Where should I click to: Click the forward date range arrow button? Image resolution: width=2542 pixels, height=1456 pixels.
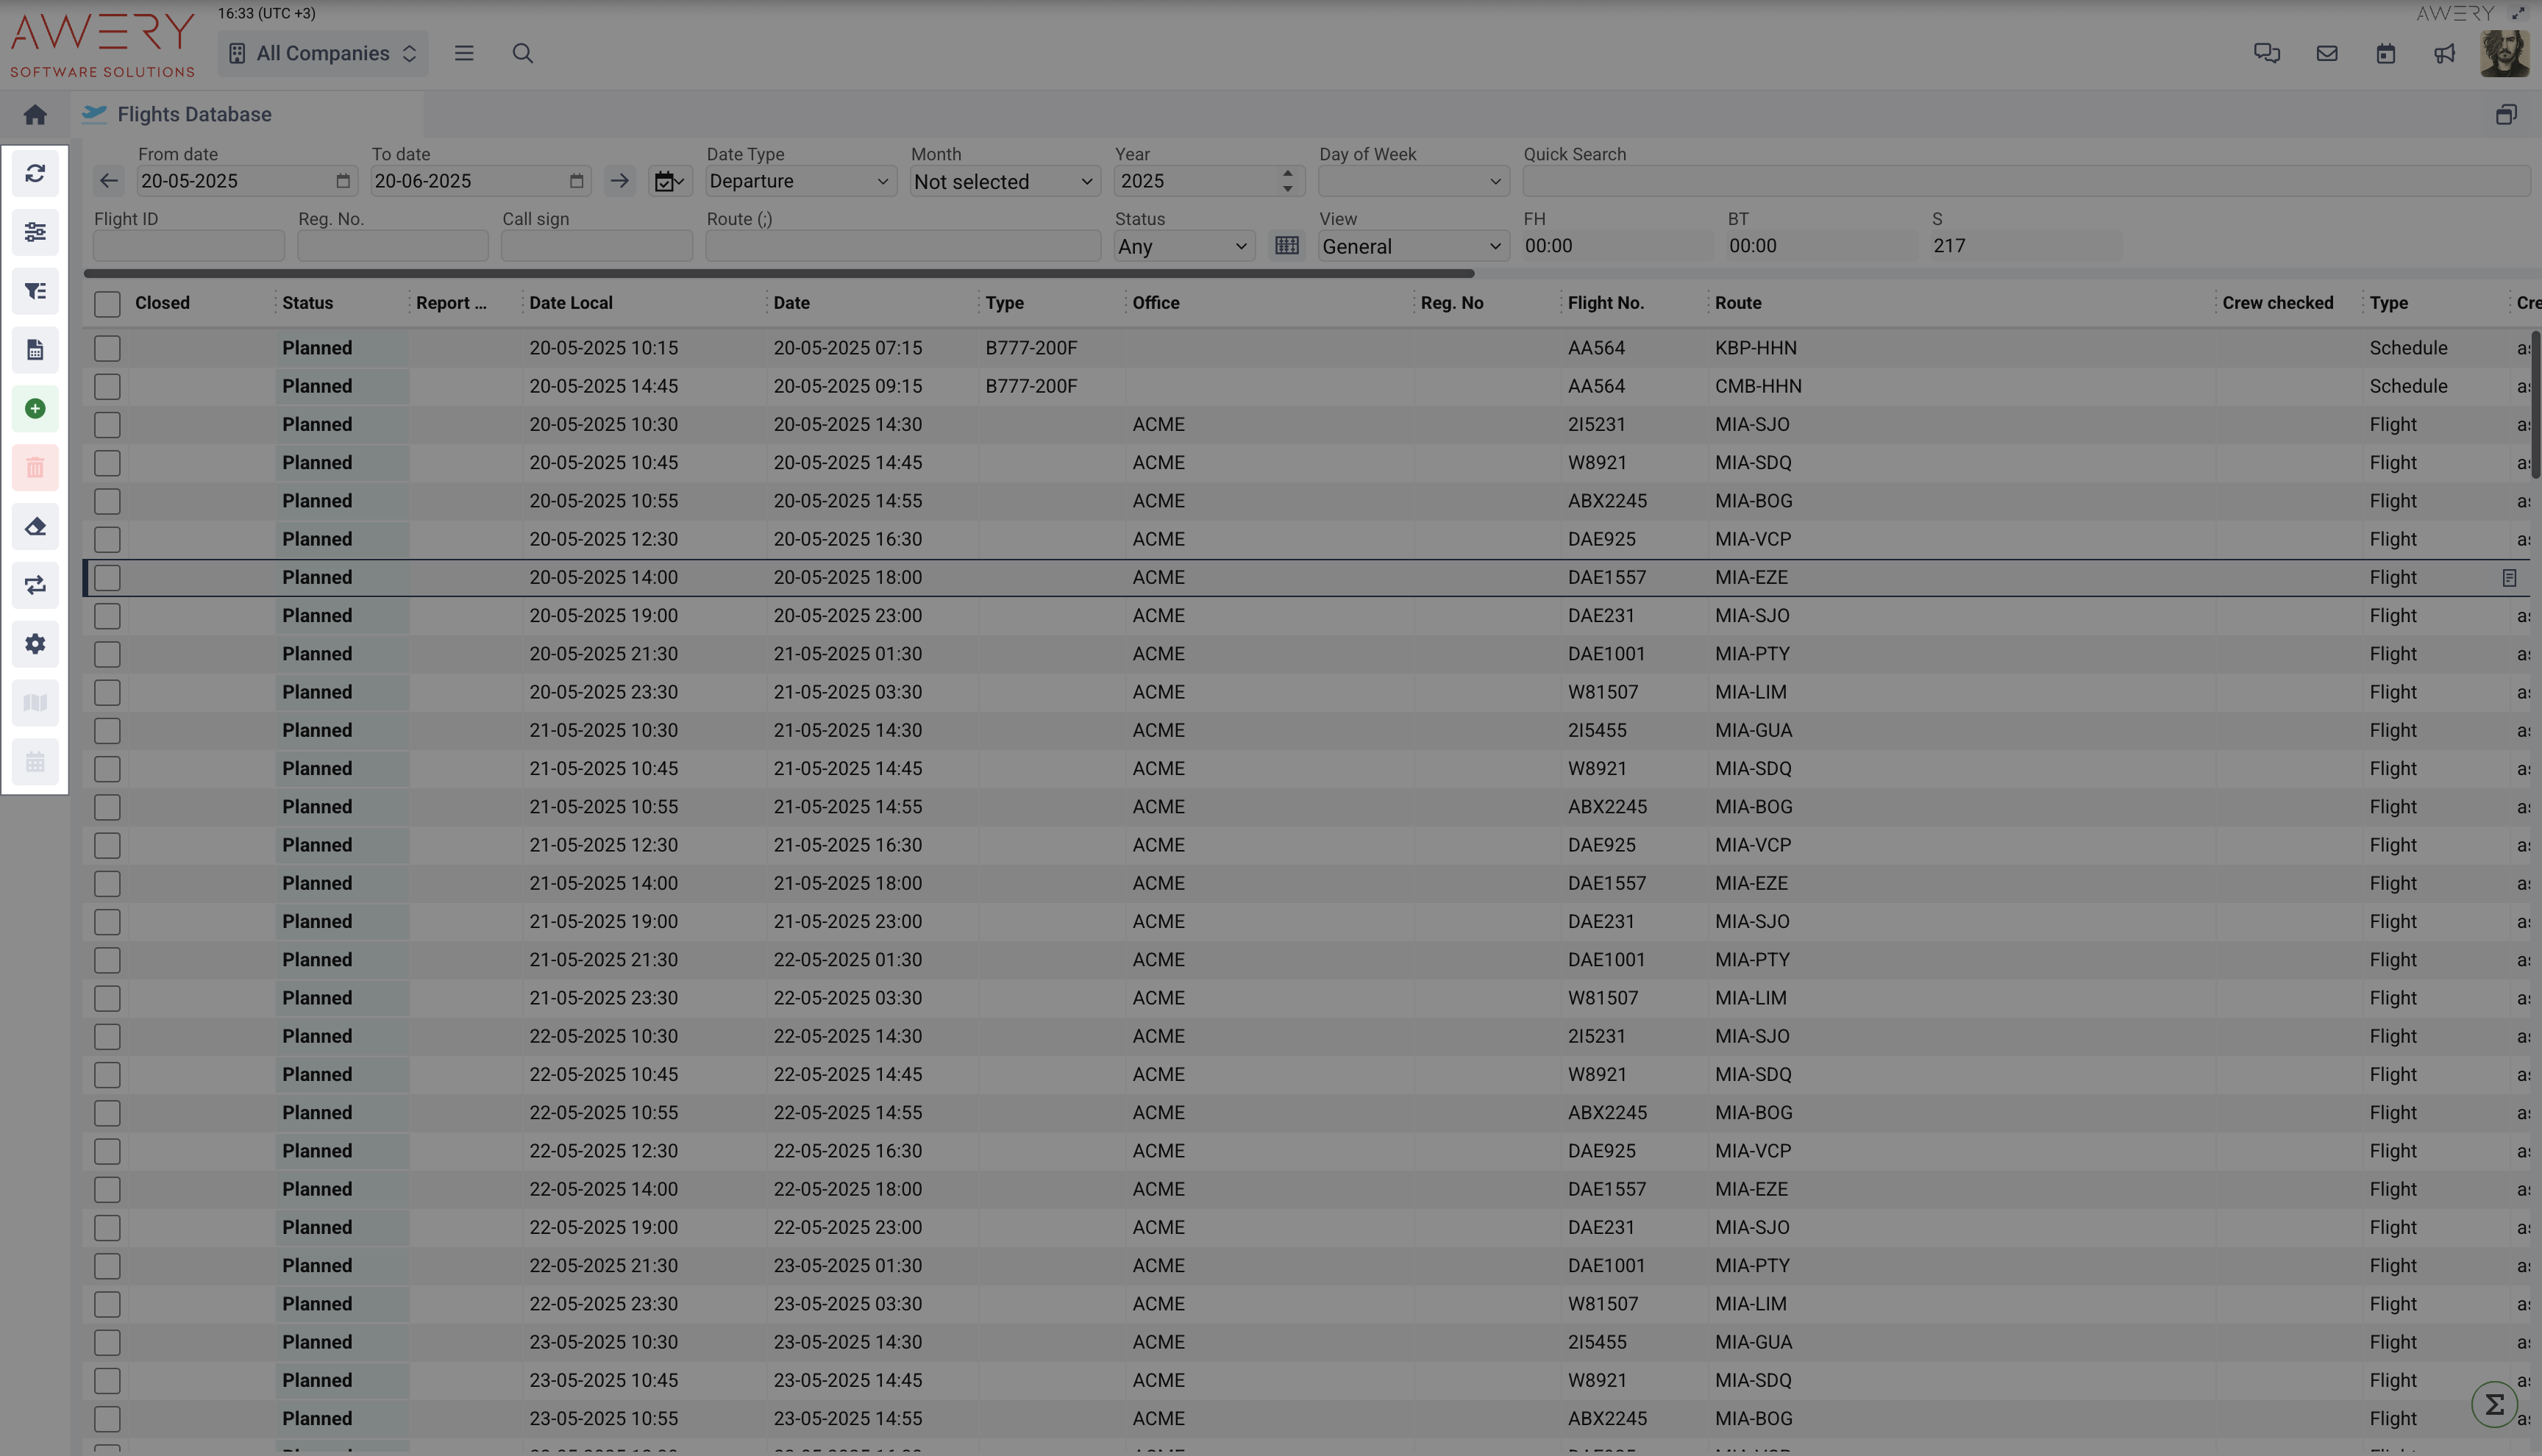point(620,182)
